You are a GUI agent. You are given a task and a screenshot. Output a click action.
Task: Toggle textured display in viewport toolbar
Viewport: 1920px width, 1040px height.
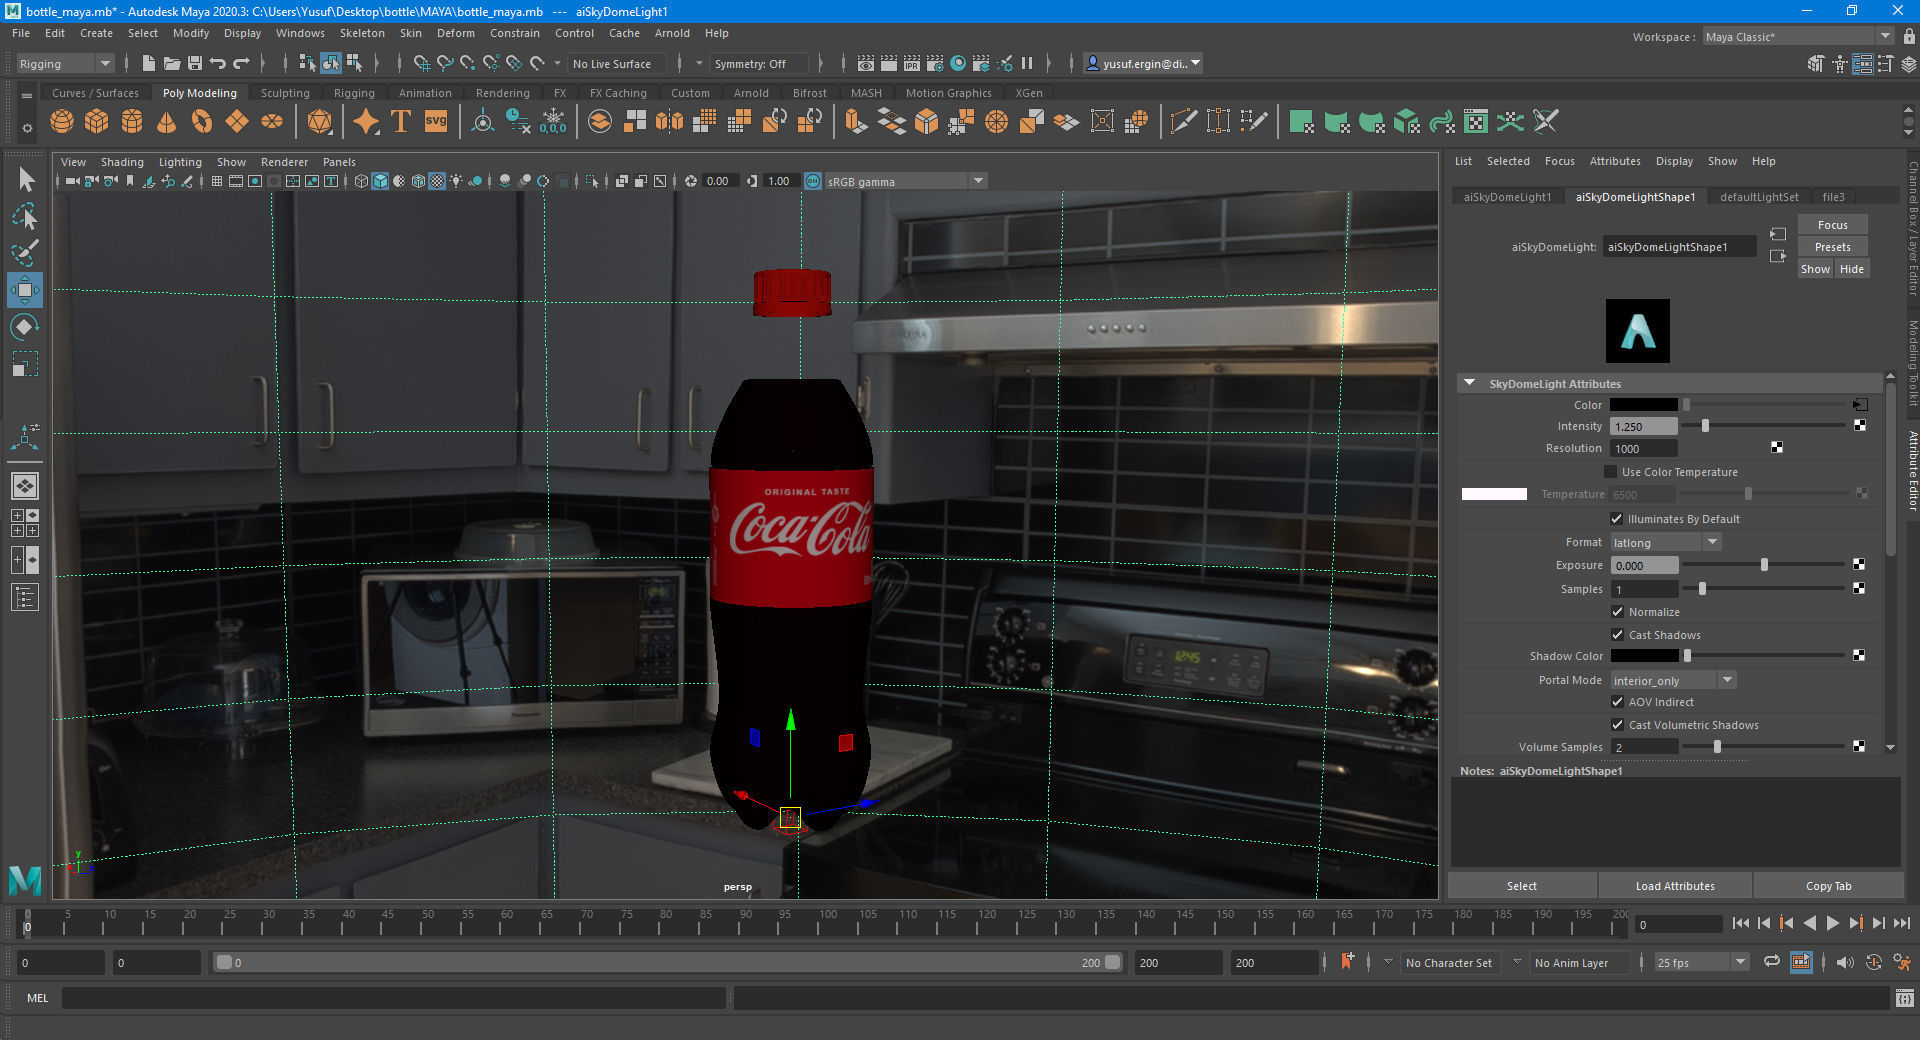coord(437,181)
